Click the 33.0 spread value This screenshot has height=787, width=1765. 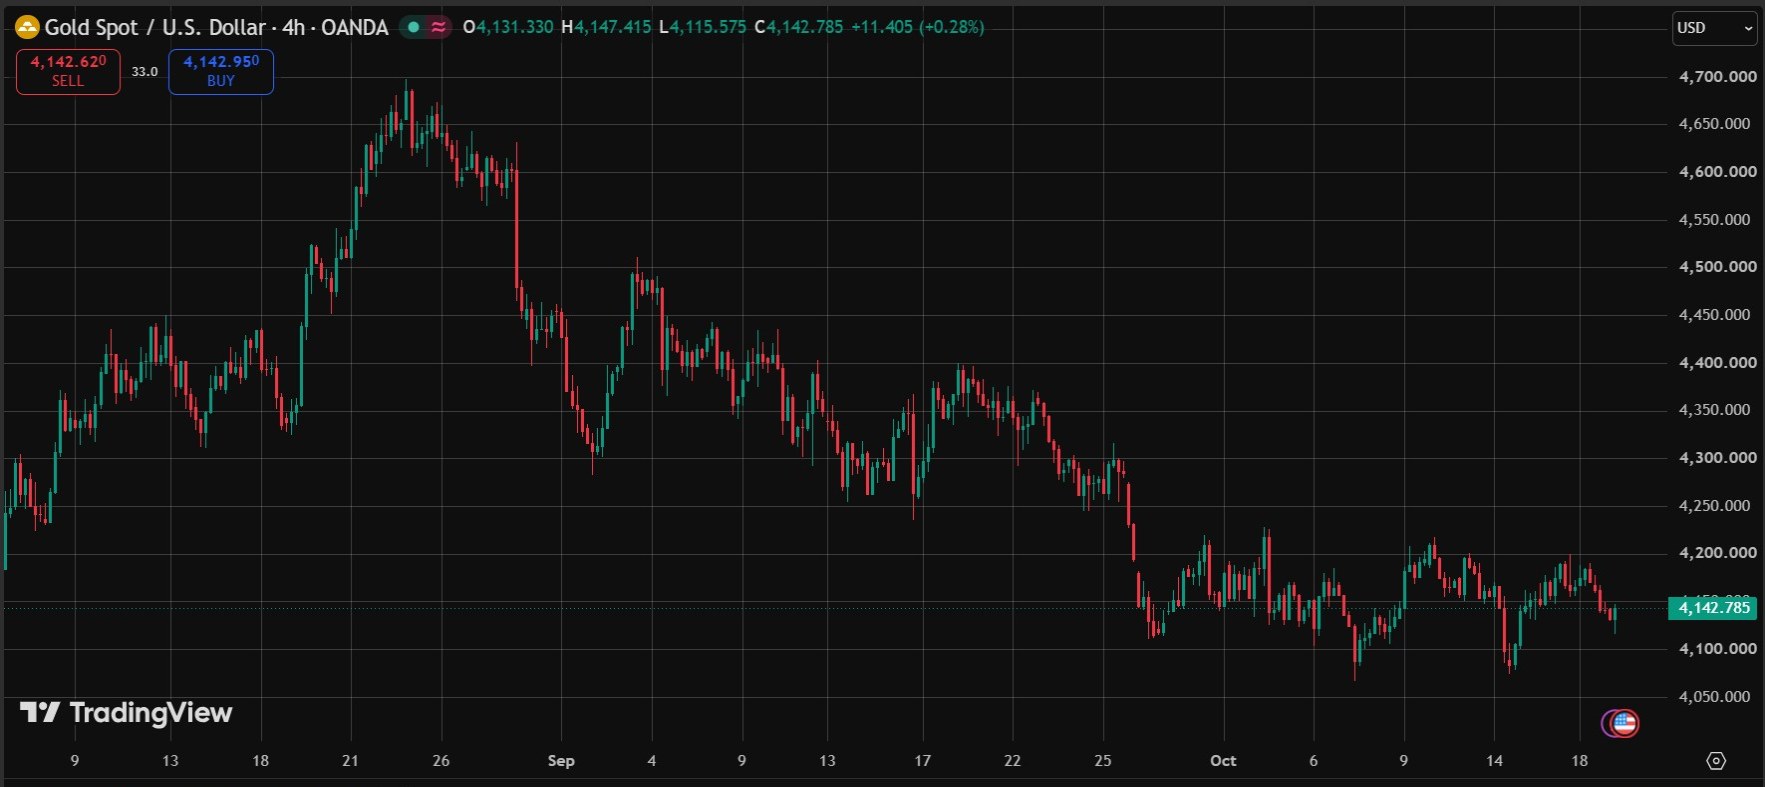pyautogui.click(x=145, y=72)
